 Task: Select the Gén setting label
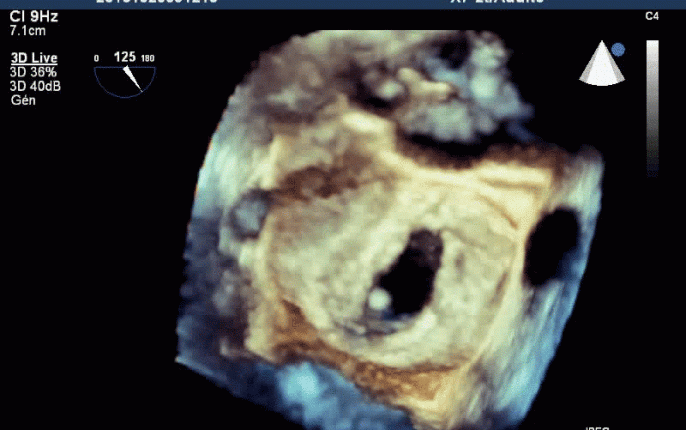click(23, 100)
